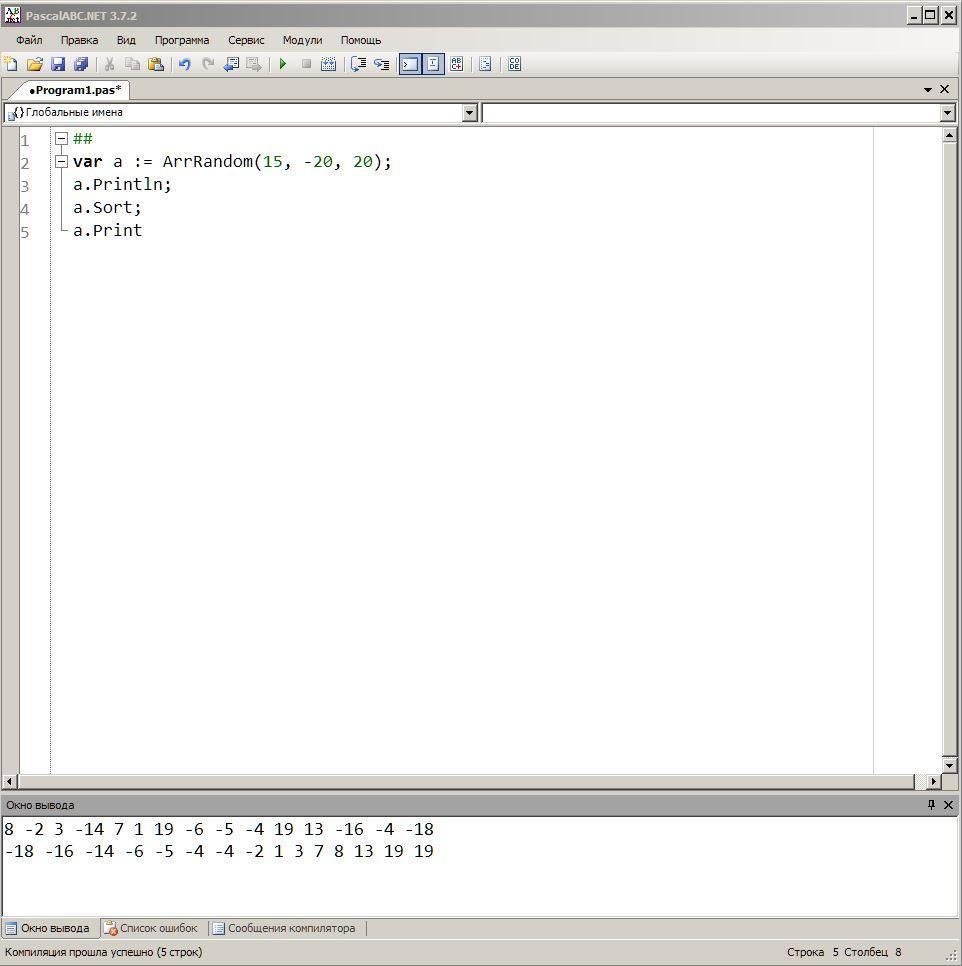The image size is (962, 966).
Task: Click code line 'a.Println;'
Action: click(122, 184)
